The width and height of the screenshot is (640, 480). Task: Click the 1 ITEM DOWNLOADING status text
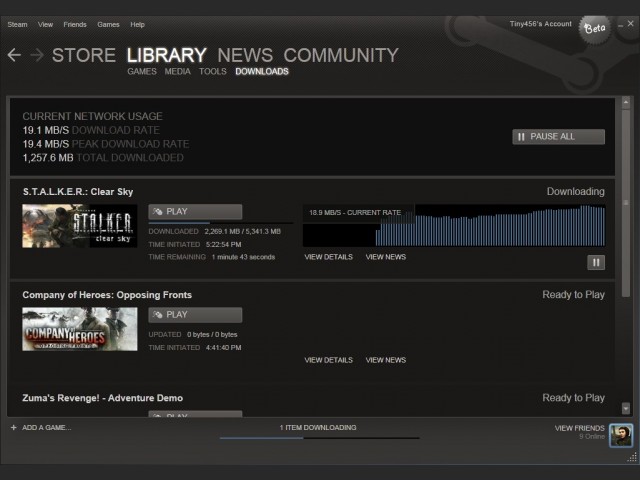point(318,427)
